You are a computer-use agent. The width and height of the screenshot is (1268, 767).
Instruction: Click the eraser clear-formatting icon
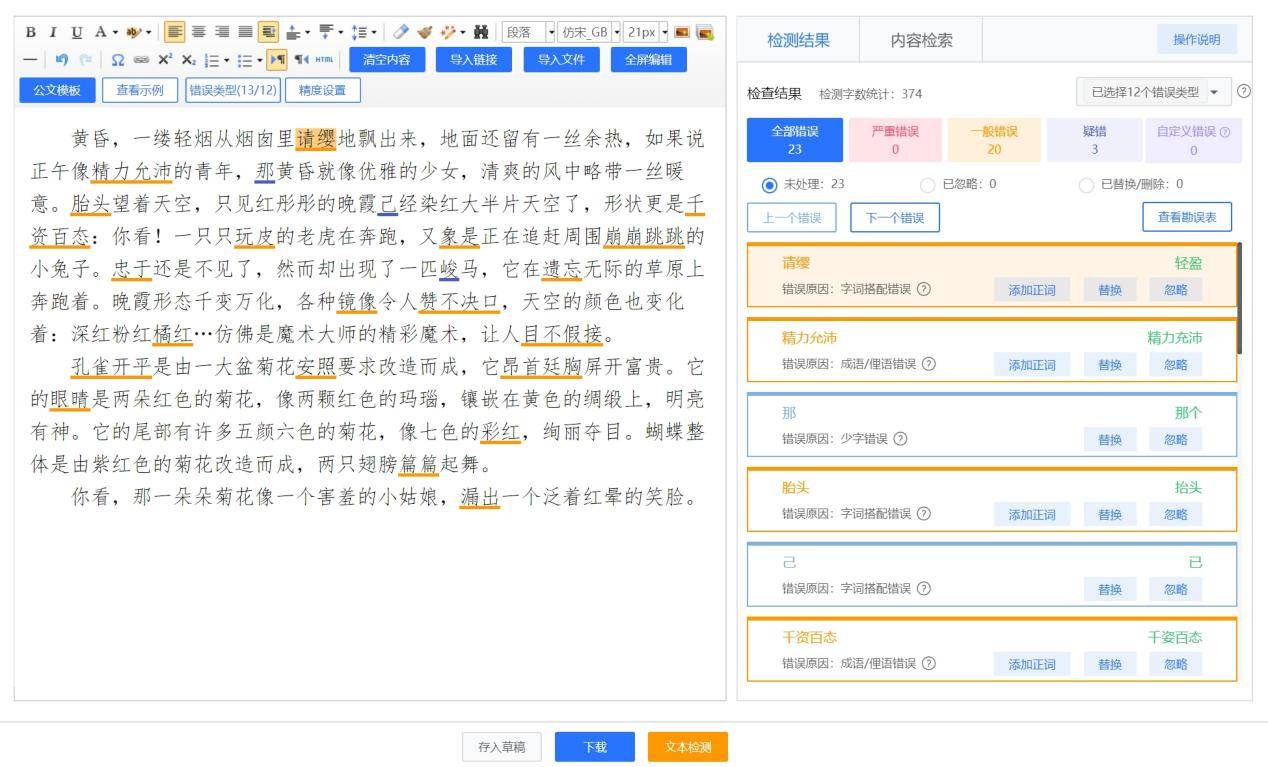point(400,32)
